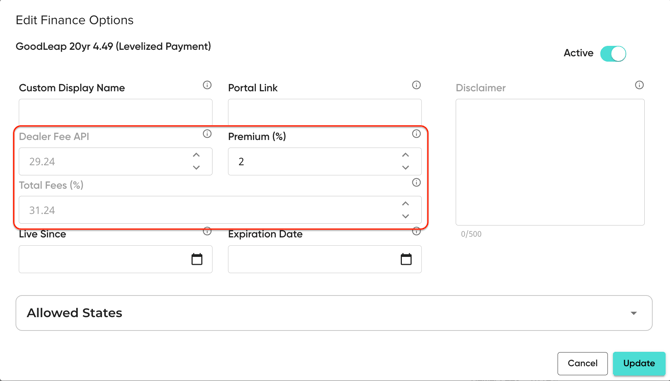The width and height of the screenshot is (670, 381).
Task: Expand the Allowed States section
Action: tap(334, 313)
